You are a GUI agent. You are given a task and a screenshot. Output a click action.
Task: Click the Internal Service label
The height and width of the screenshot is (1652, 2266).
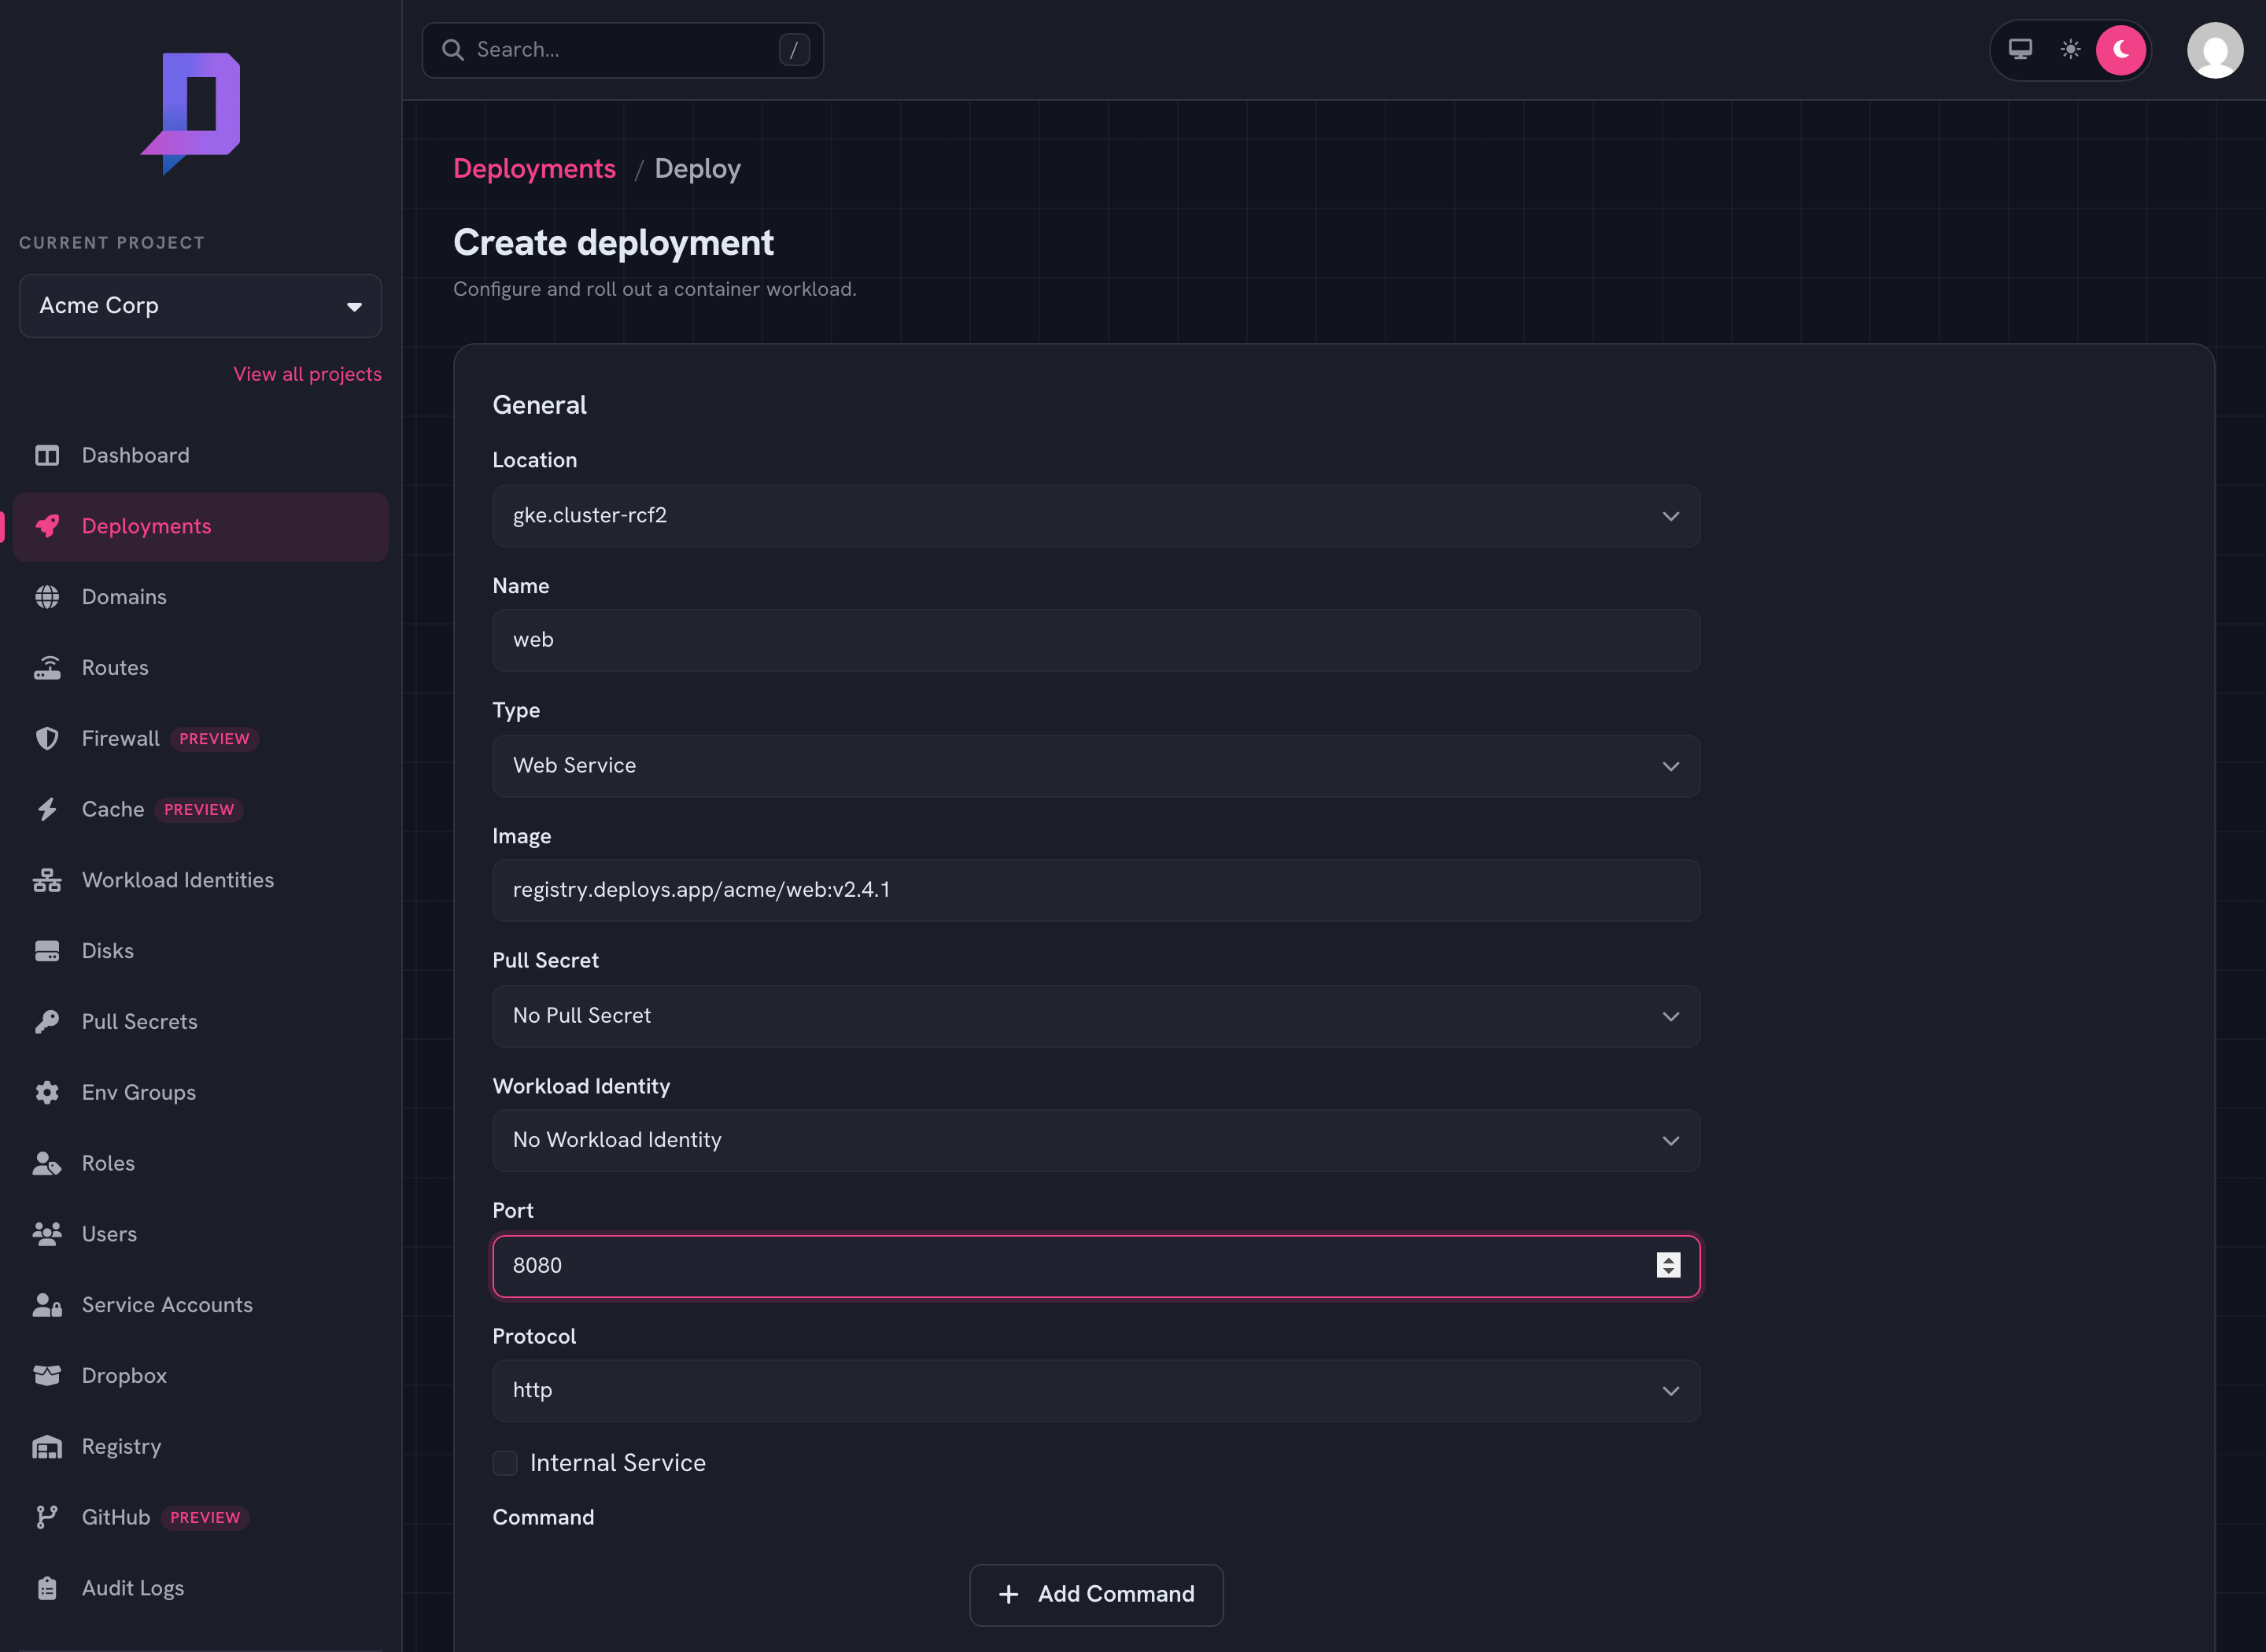pos(617,1463)
